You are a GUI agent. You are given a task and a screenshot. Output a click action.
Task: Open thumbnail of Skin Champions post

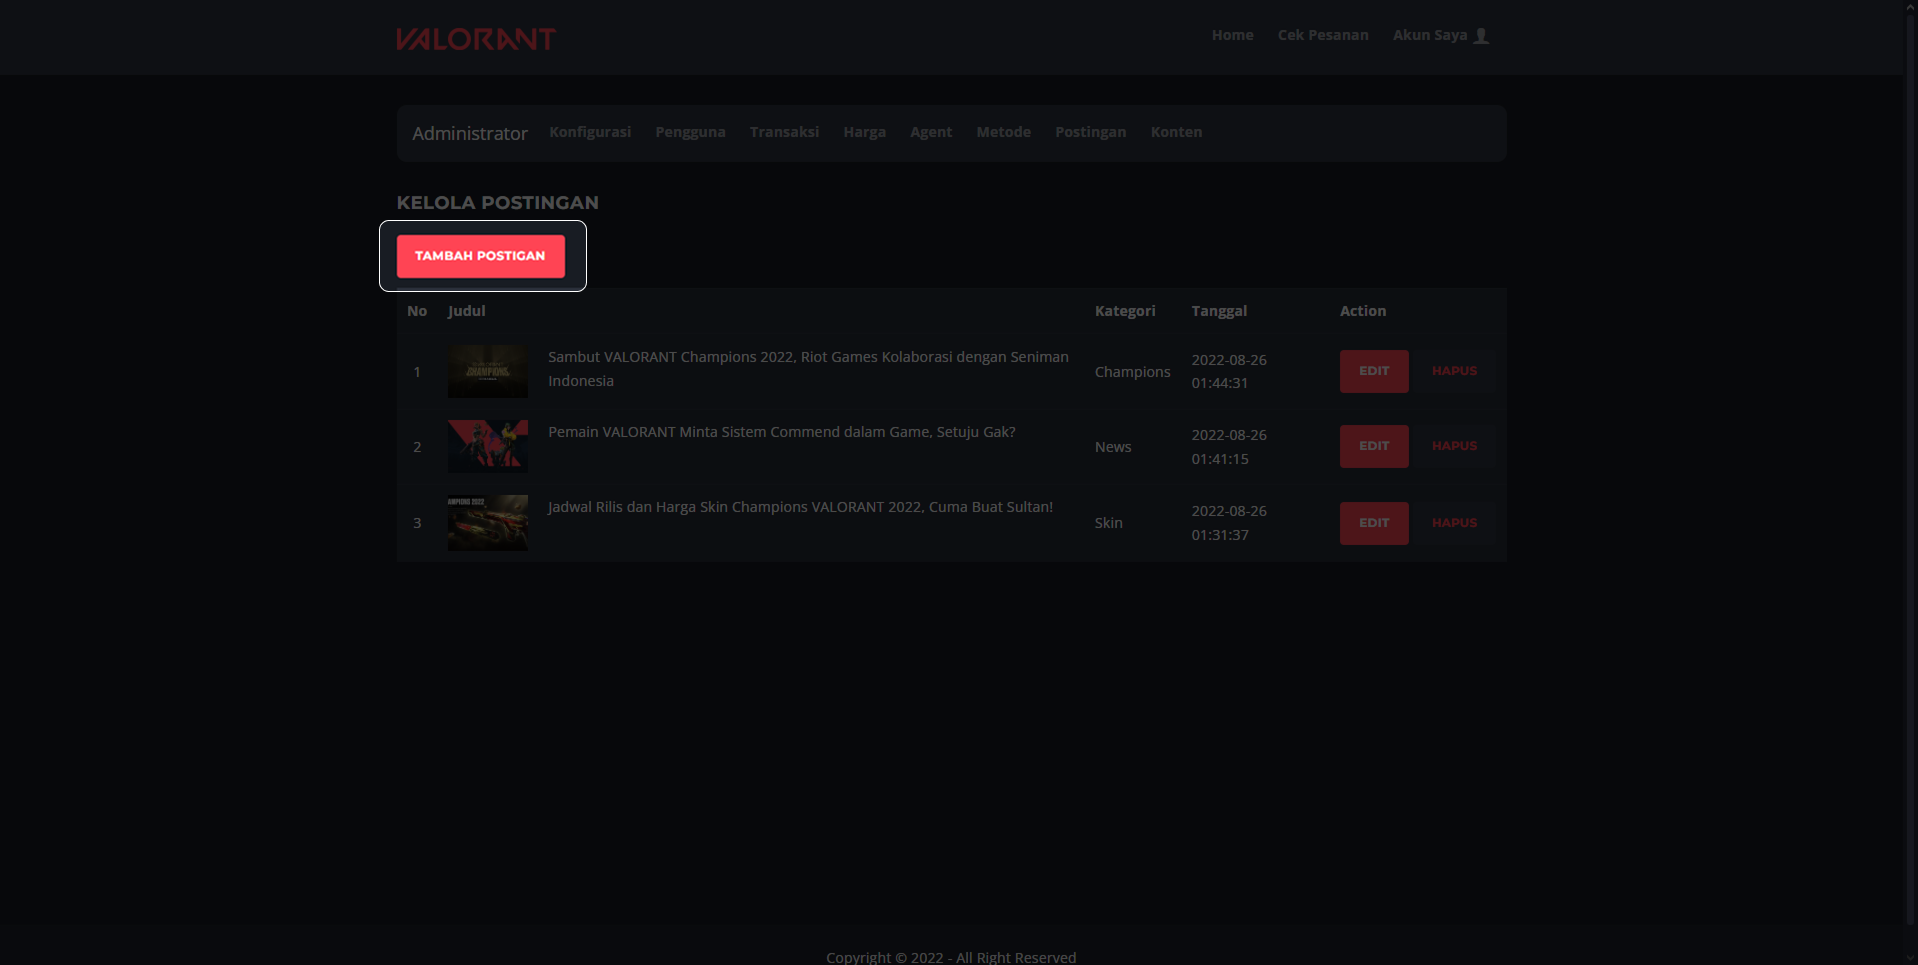pyautogui.click(x=488, y=523)
